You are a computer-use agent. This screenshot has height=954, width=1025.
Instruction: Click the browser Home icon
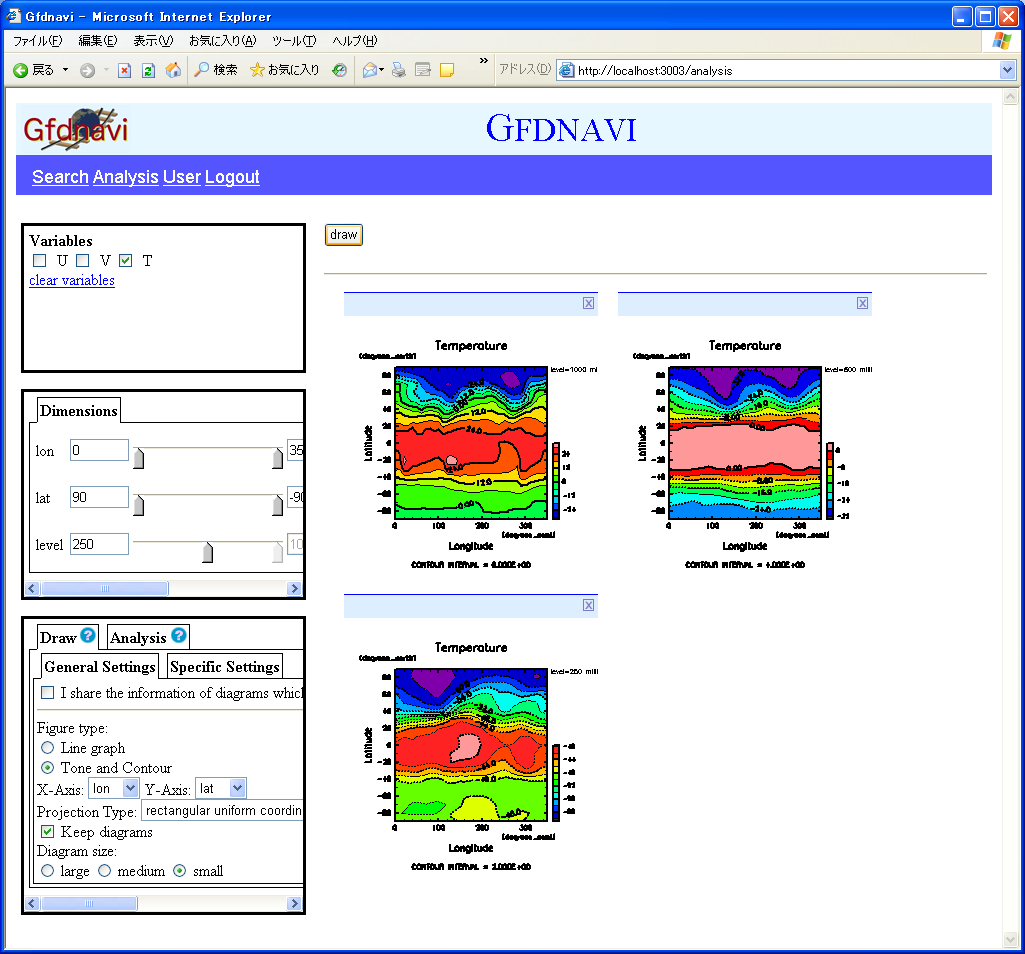tap(173, 70)
